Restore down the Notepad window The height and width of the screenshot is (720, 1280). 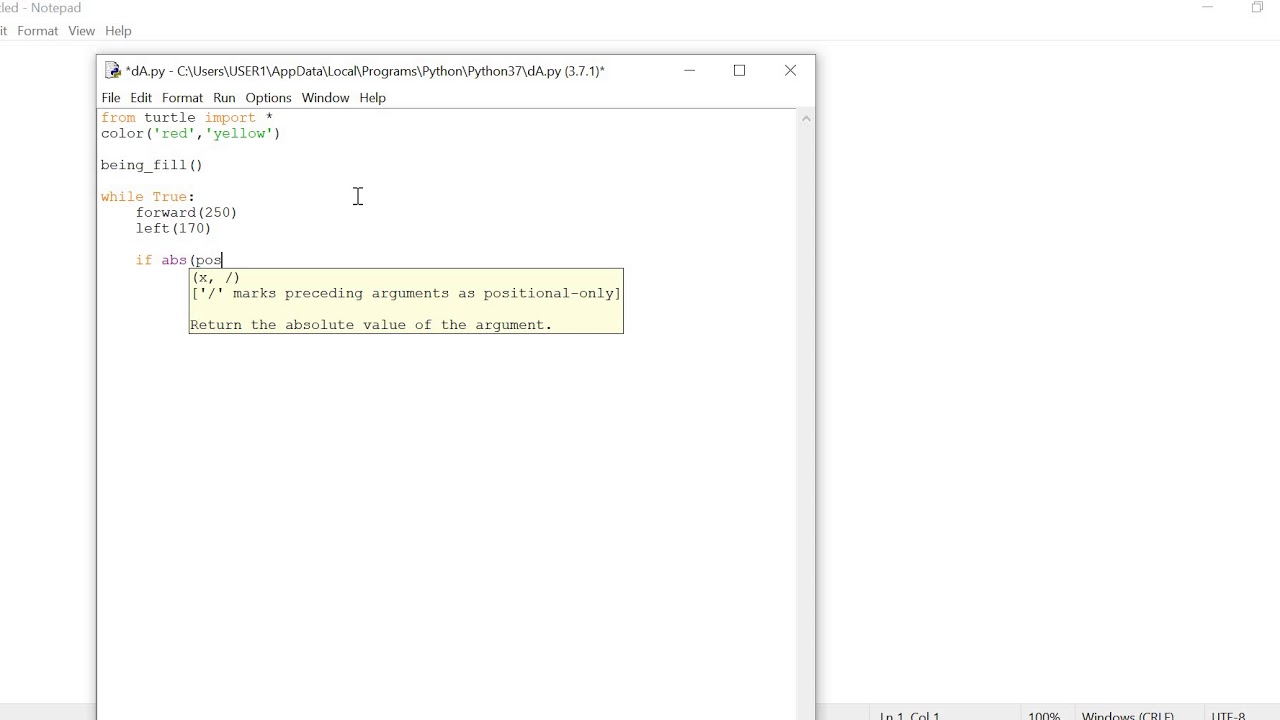[1257, 8]
